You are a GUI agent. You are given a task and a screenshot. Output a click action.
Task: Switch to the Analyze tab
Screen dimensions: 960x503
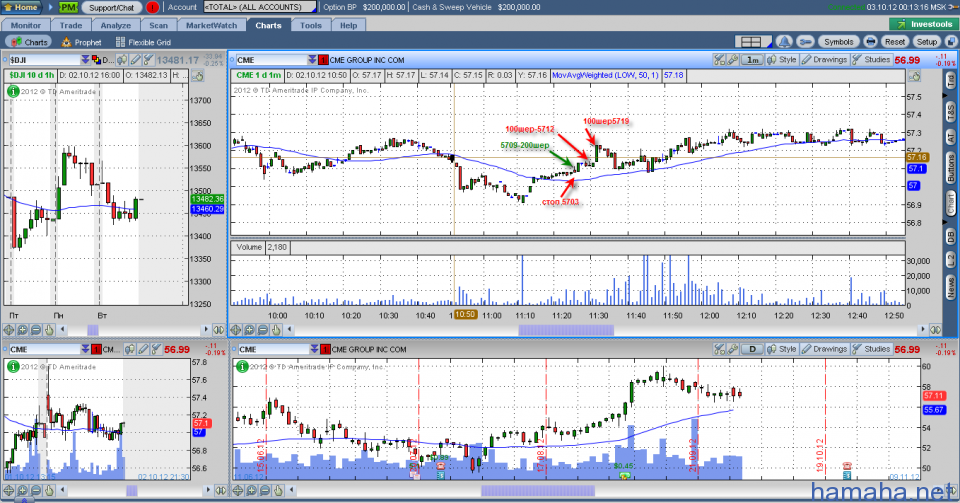116,25
